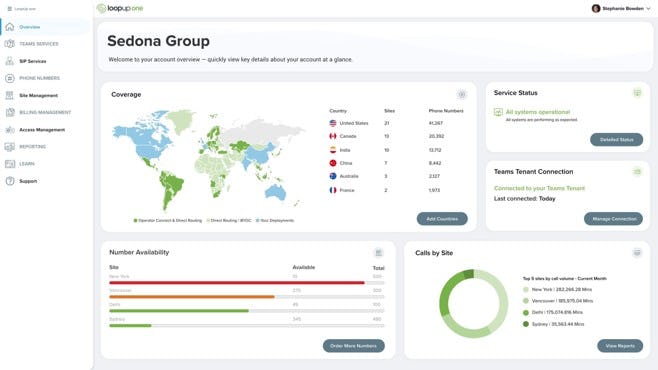Click the Teams Services sidebar icon
658x370 pixels.
[10, 44]
